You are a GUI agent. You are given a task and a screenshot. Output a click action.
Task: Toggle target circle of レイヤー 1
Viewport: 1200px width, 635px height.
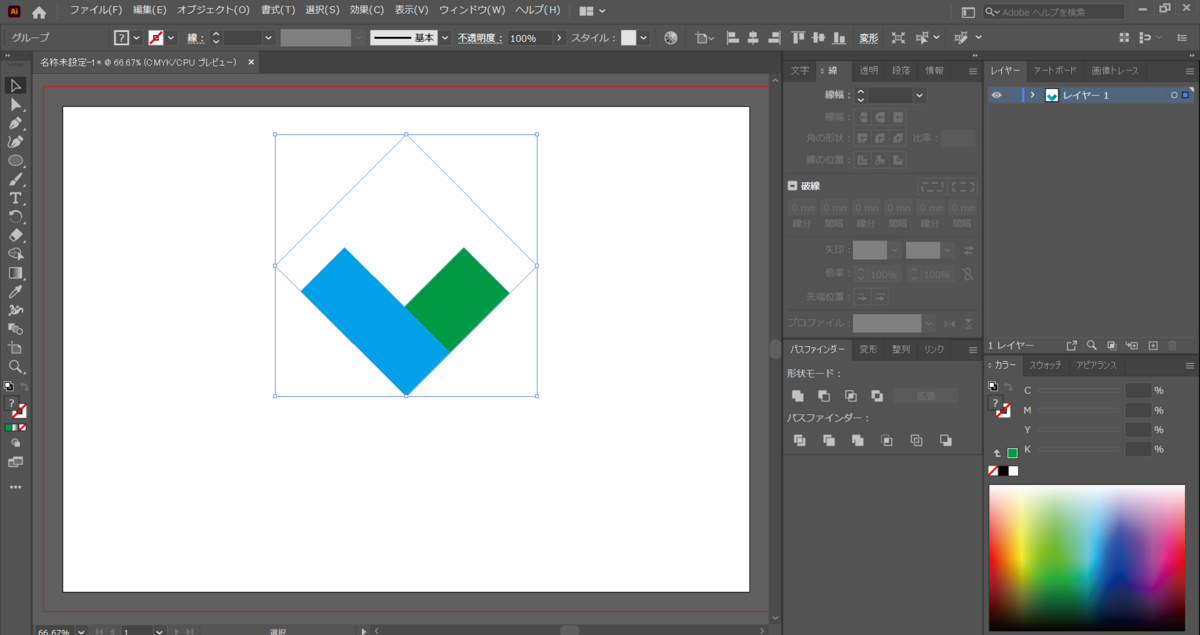coord(1174,95)
